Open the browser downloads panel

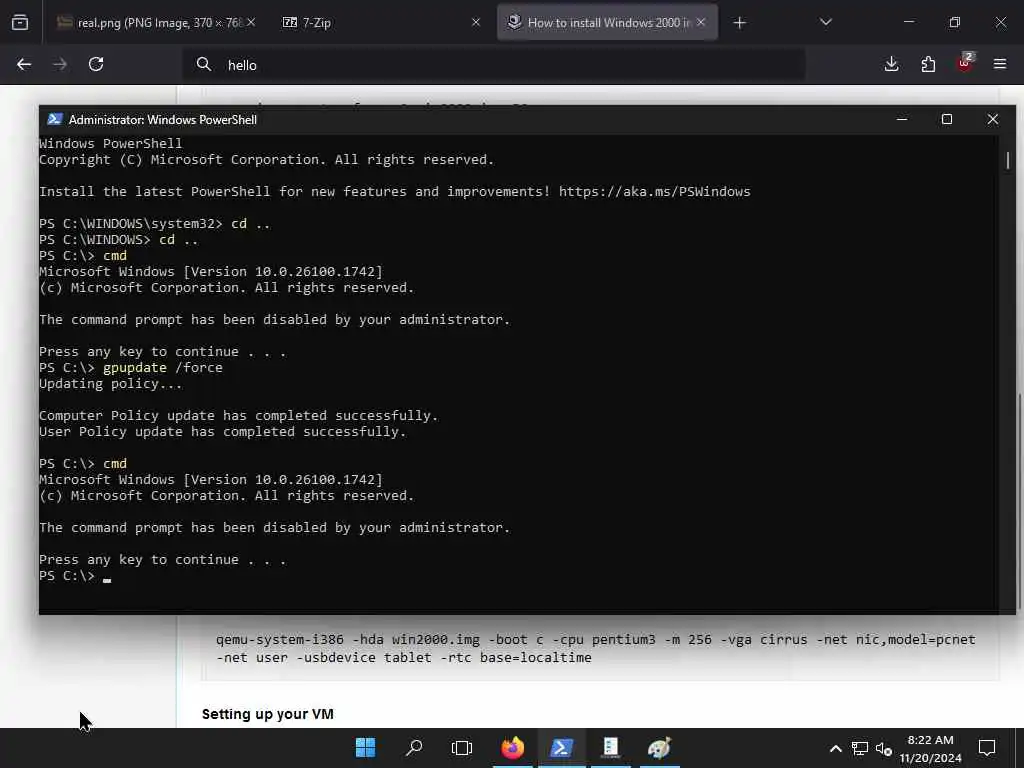[891, 64]
